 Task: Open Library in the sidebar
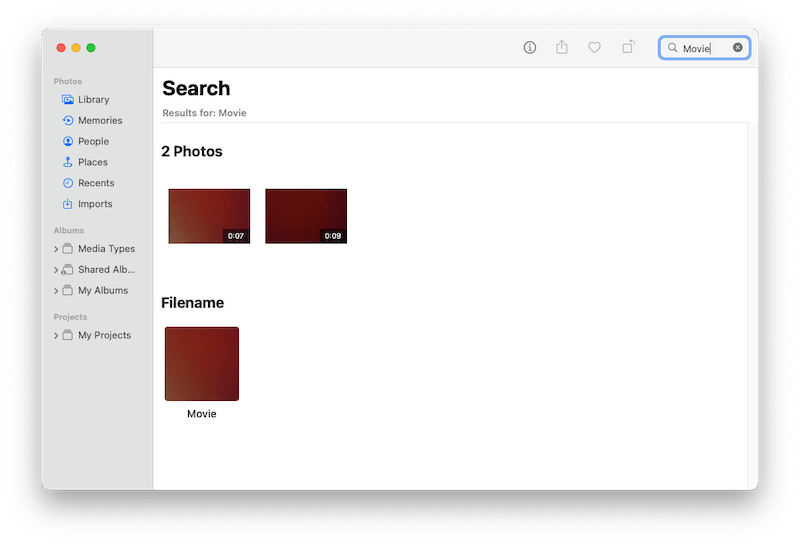pyautogui.click(x=93, y=100)
